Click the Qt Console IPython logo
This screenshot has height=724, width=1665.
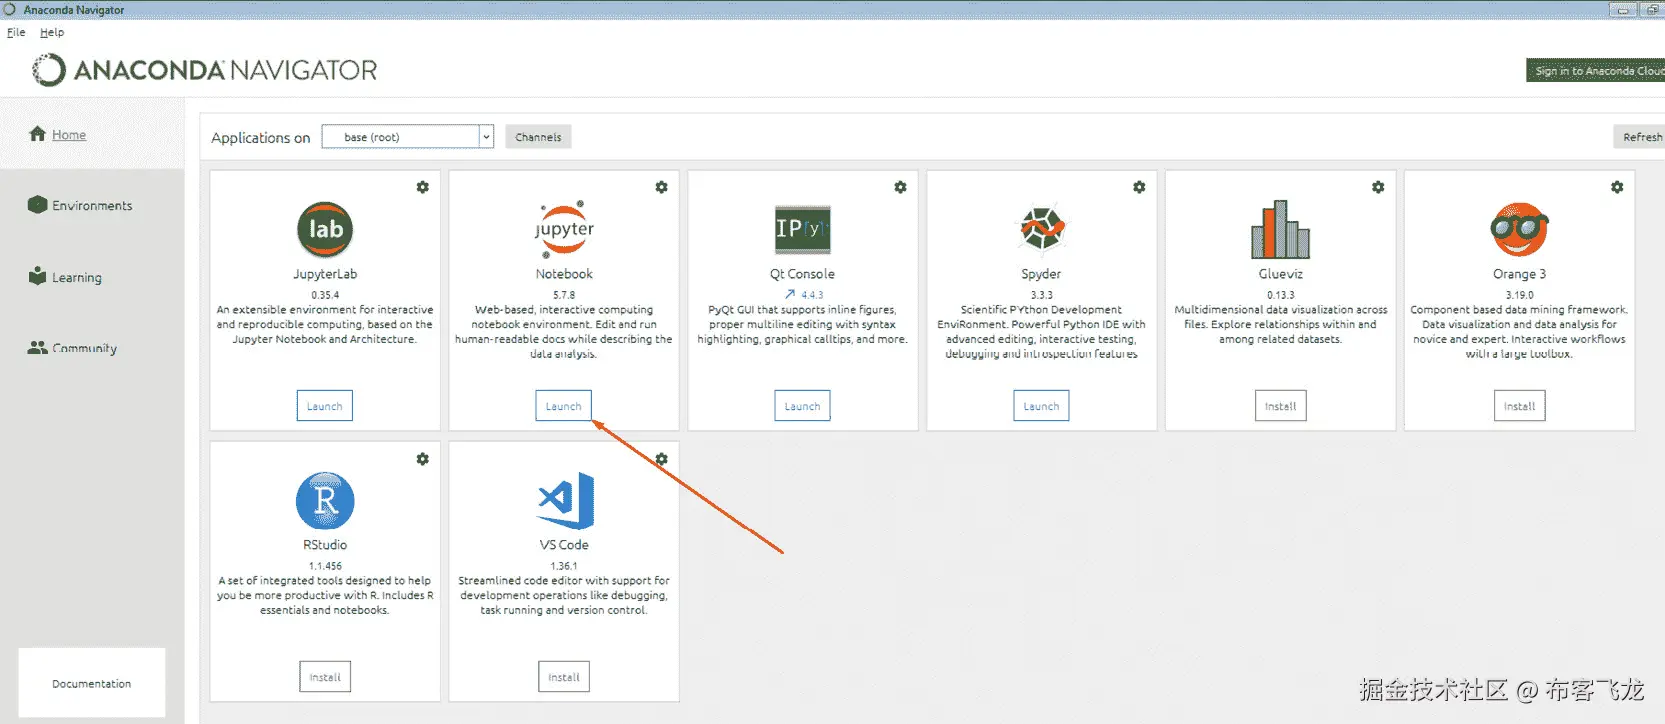tap(803, 230)
